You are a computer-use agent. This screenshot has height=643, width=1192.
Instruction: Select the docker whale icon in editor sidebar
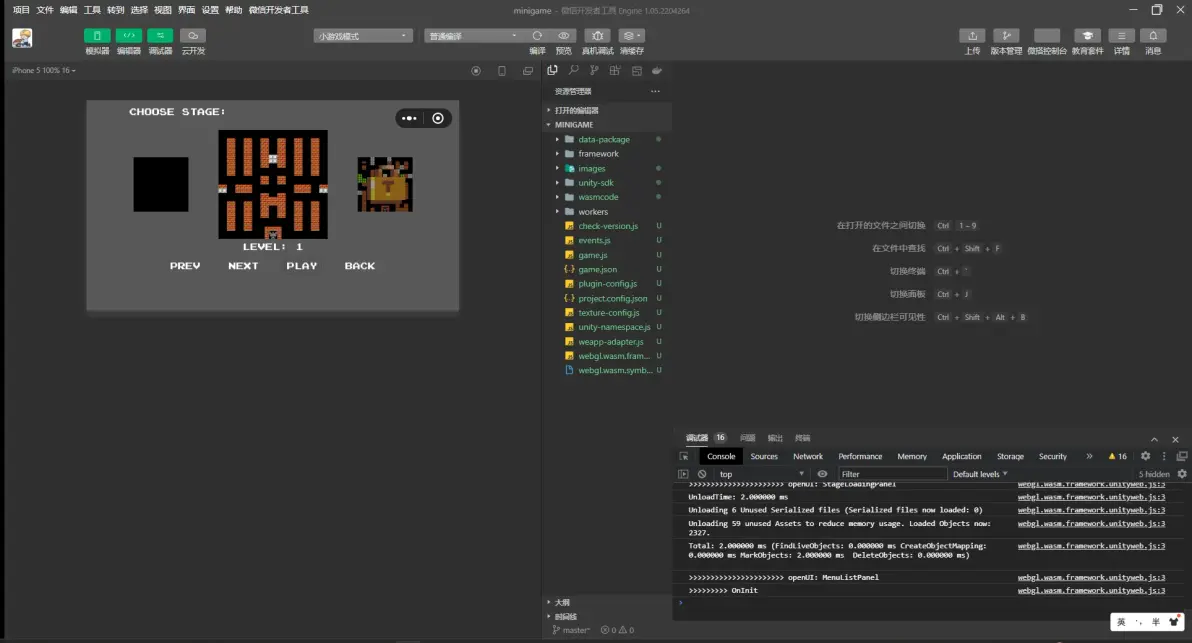coord(657,71)
